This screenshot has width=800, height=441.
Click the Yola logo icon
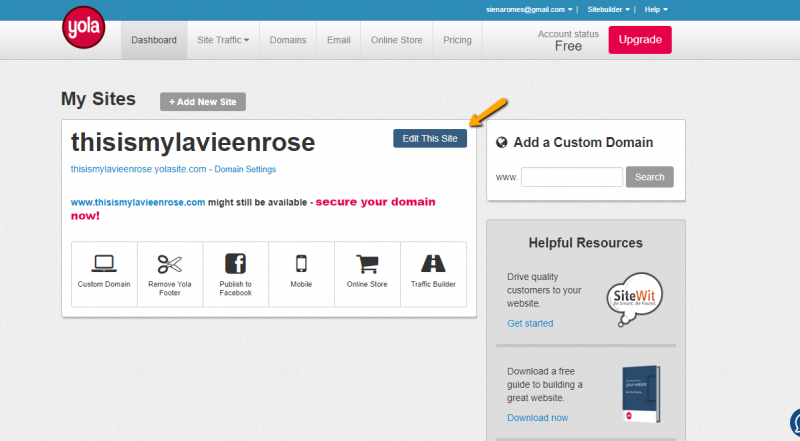[83, 28]
